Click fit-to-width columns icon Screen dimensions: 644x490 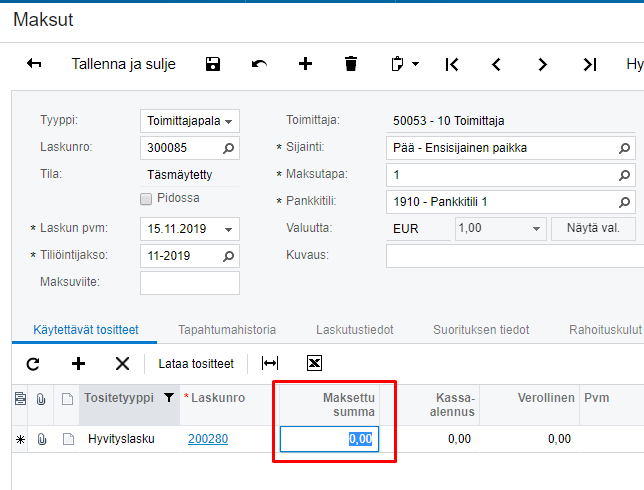pos(270,363)
